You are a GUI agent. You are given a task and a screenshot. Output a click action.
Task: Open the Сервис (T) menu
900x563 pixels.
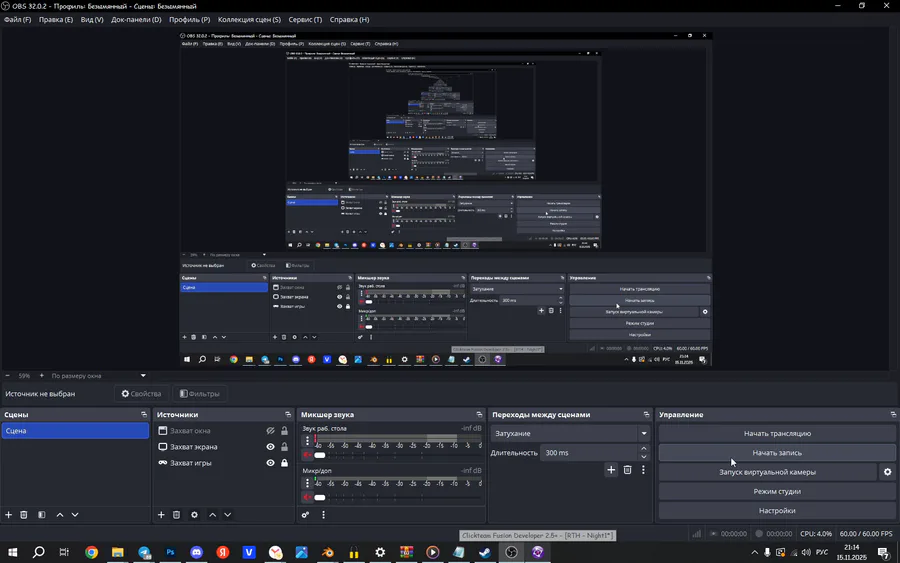click(305, 20)
